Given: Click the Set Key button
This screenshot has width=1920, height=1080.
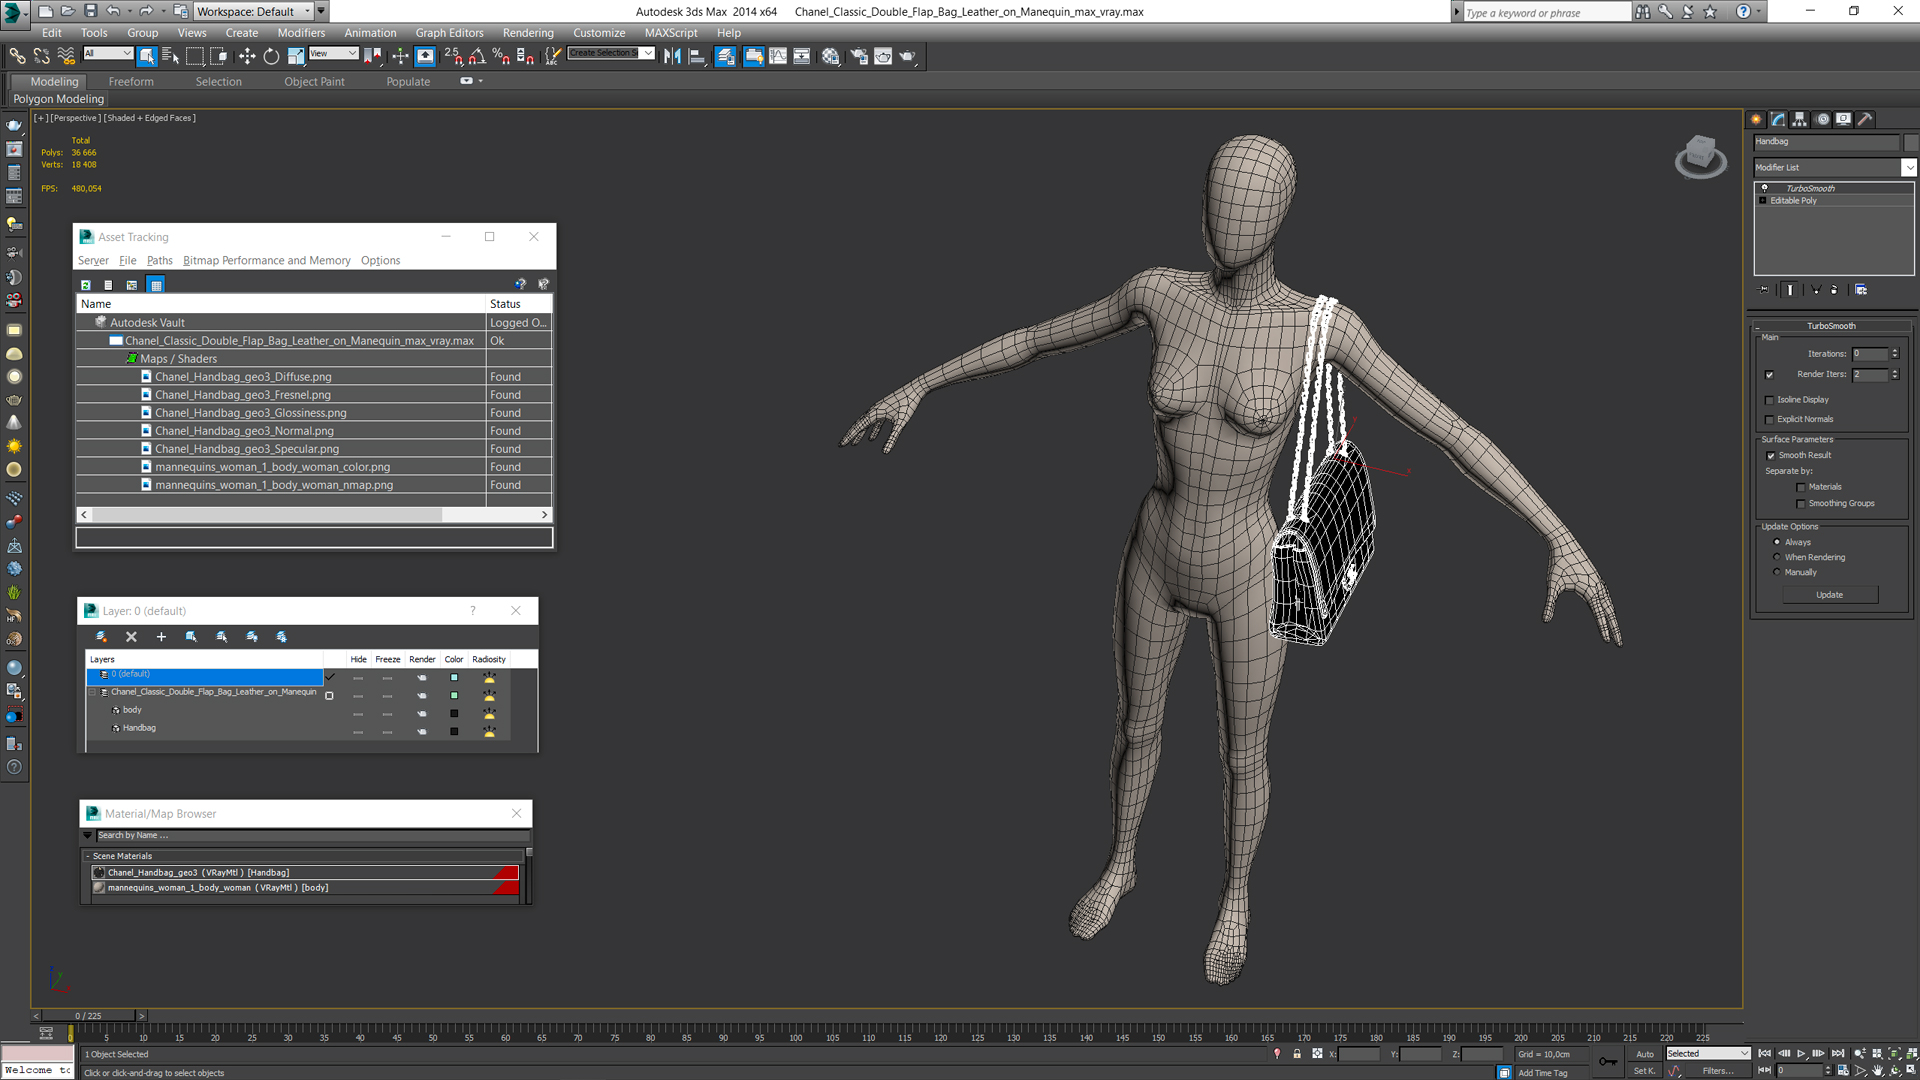Looking at the screenshot, I should coord(1645,1071).
